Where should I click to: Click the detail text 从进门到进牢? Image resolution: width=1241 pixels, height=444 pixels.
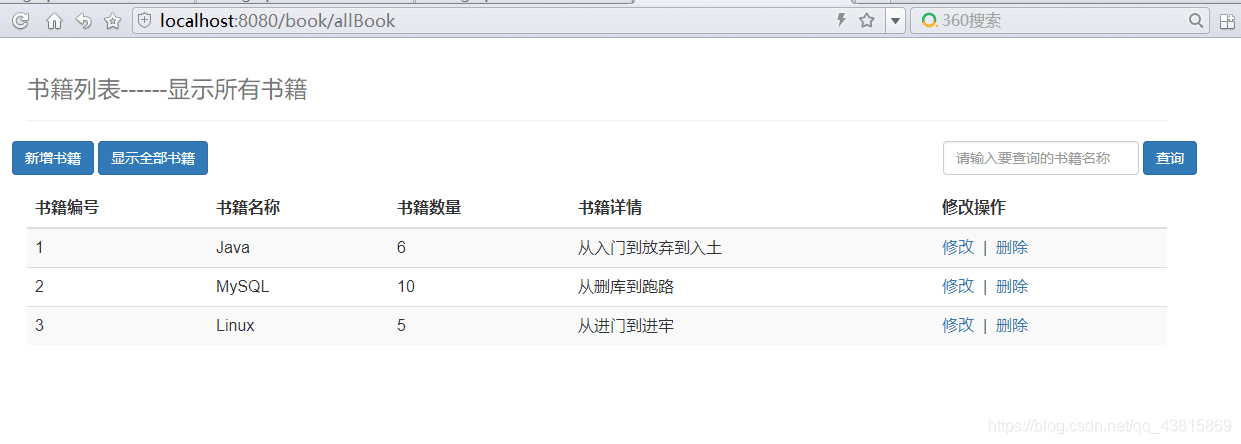[x=626, y=325]
